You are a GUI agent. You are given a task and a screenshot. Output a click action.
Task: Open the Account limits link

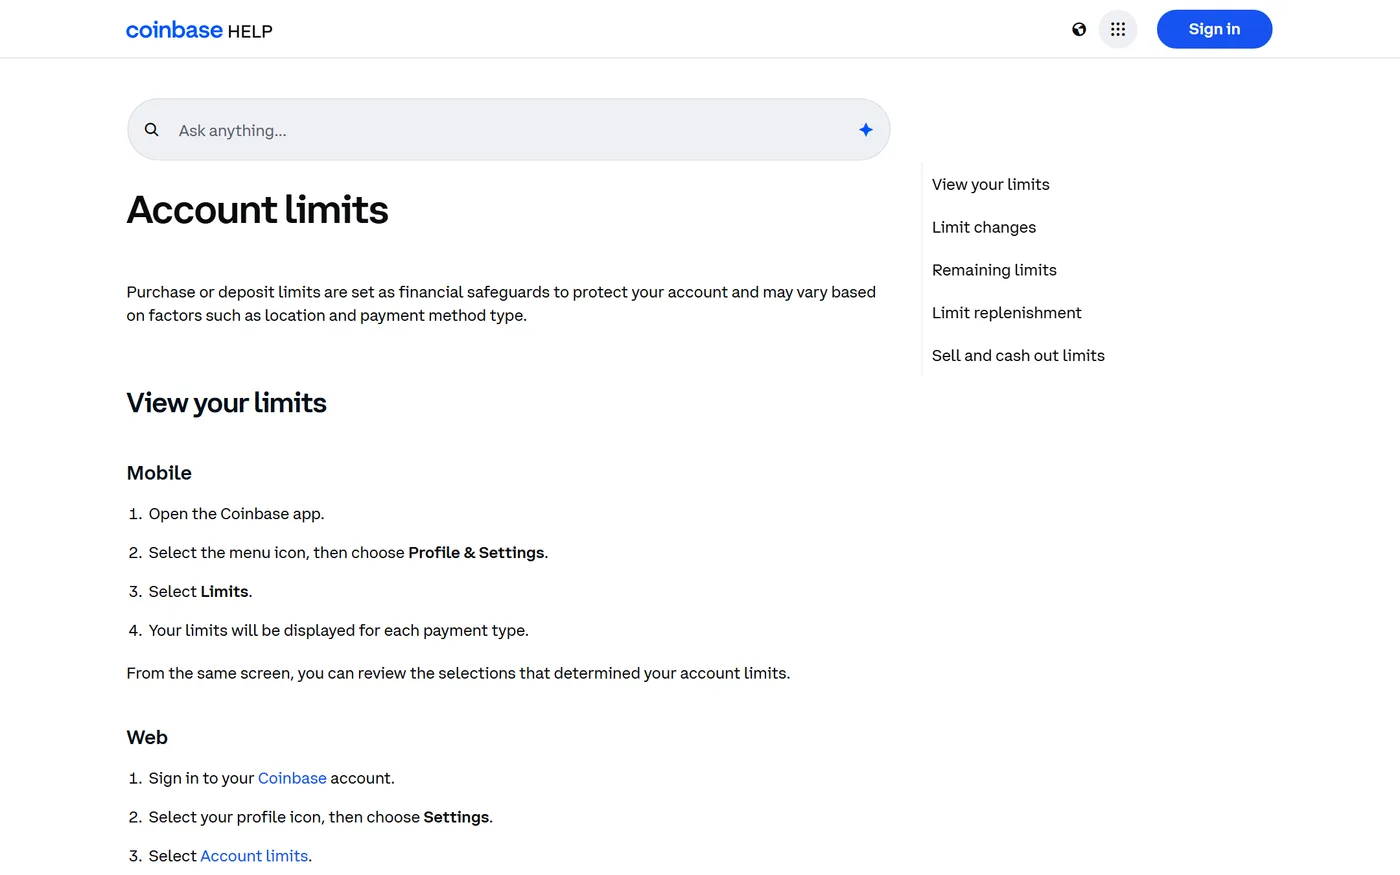click(x=254, y=856)
